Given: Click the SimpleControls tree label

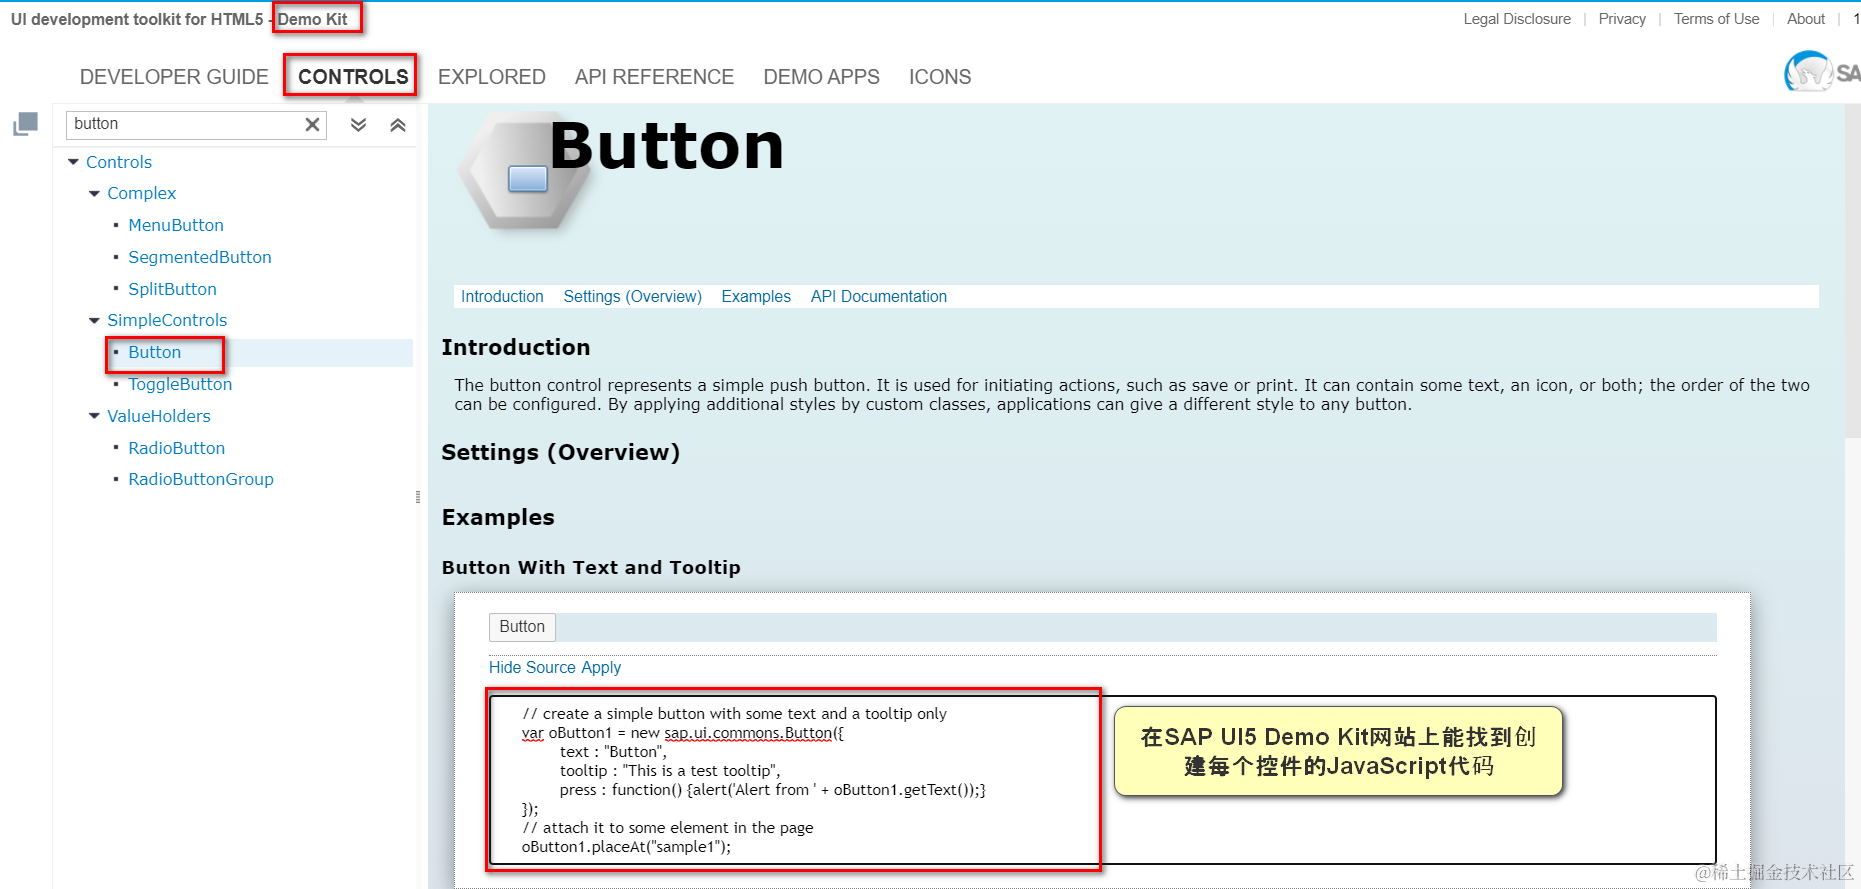Looking at the screenshot, I should (167, 321).
